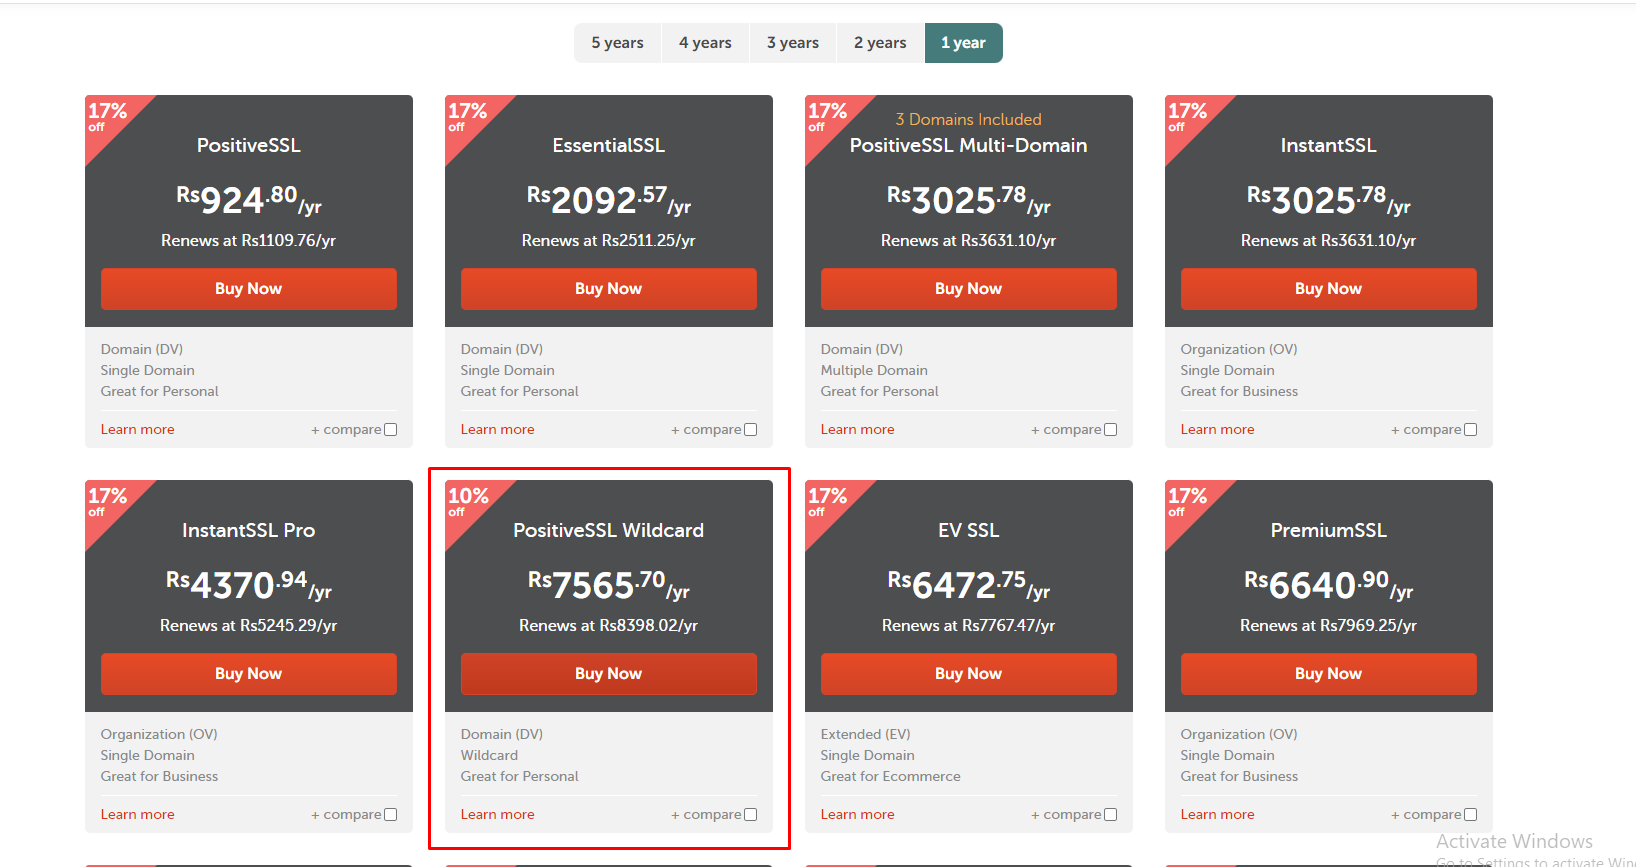Click the Multiple Domain feature text
1636x867 pixels.
click(875, 371)
